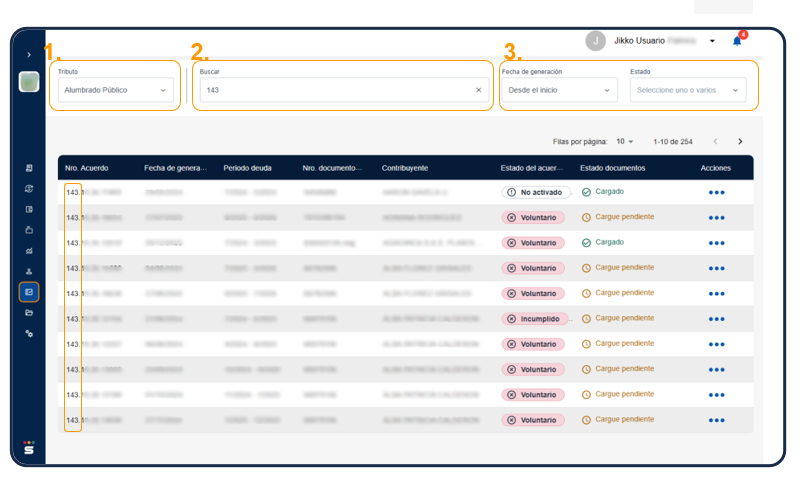Click the No activado status badge
Screen dimensions: 806x486
coord(536,192)
